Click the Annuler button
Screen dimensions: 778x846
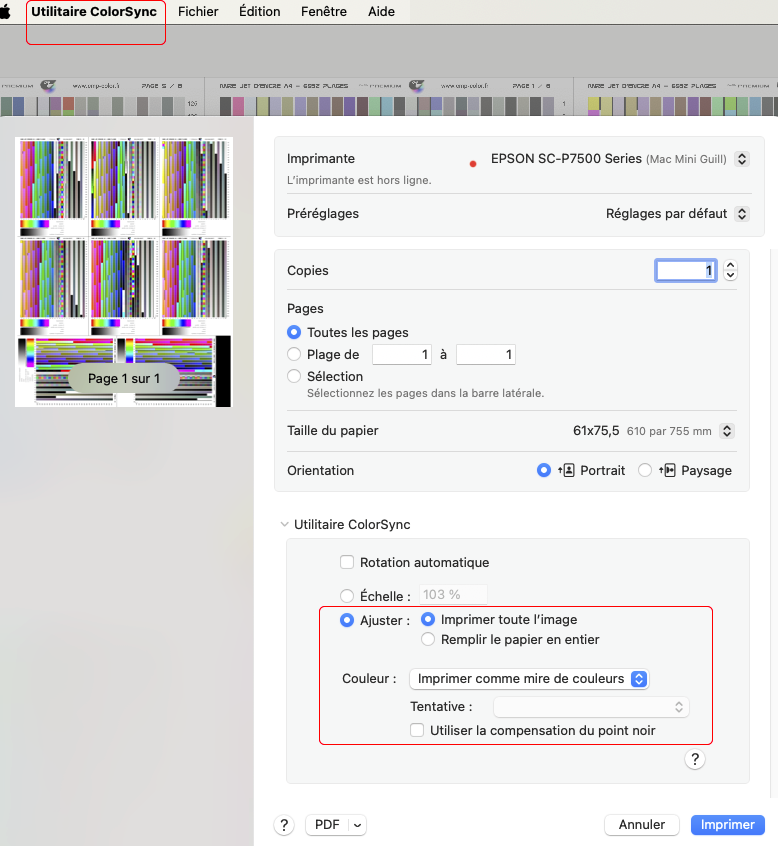641,825
